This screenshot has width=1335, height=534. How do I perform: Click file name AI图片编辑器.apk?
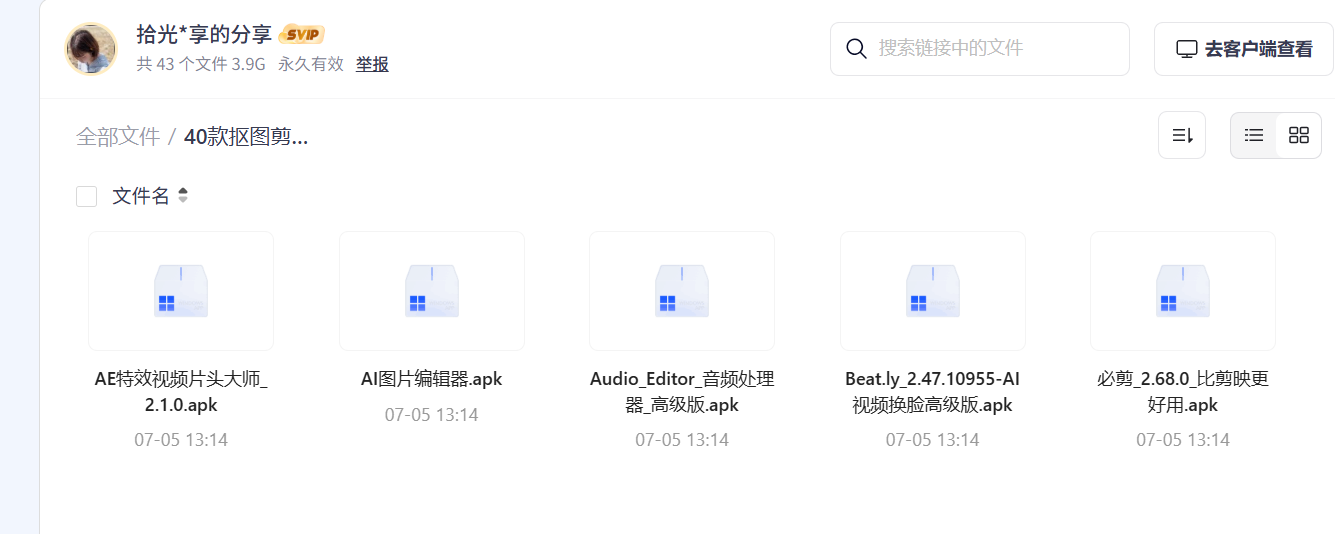tap(432, 379)
